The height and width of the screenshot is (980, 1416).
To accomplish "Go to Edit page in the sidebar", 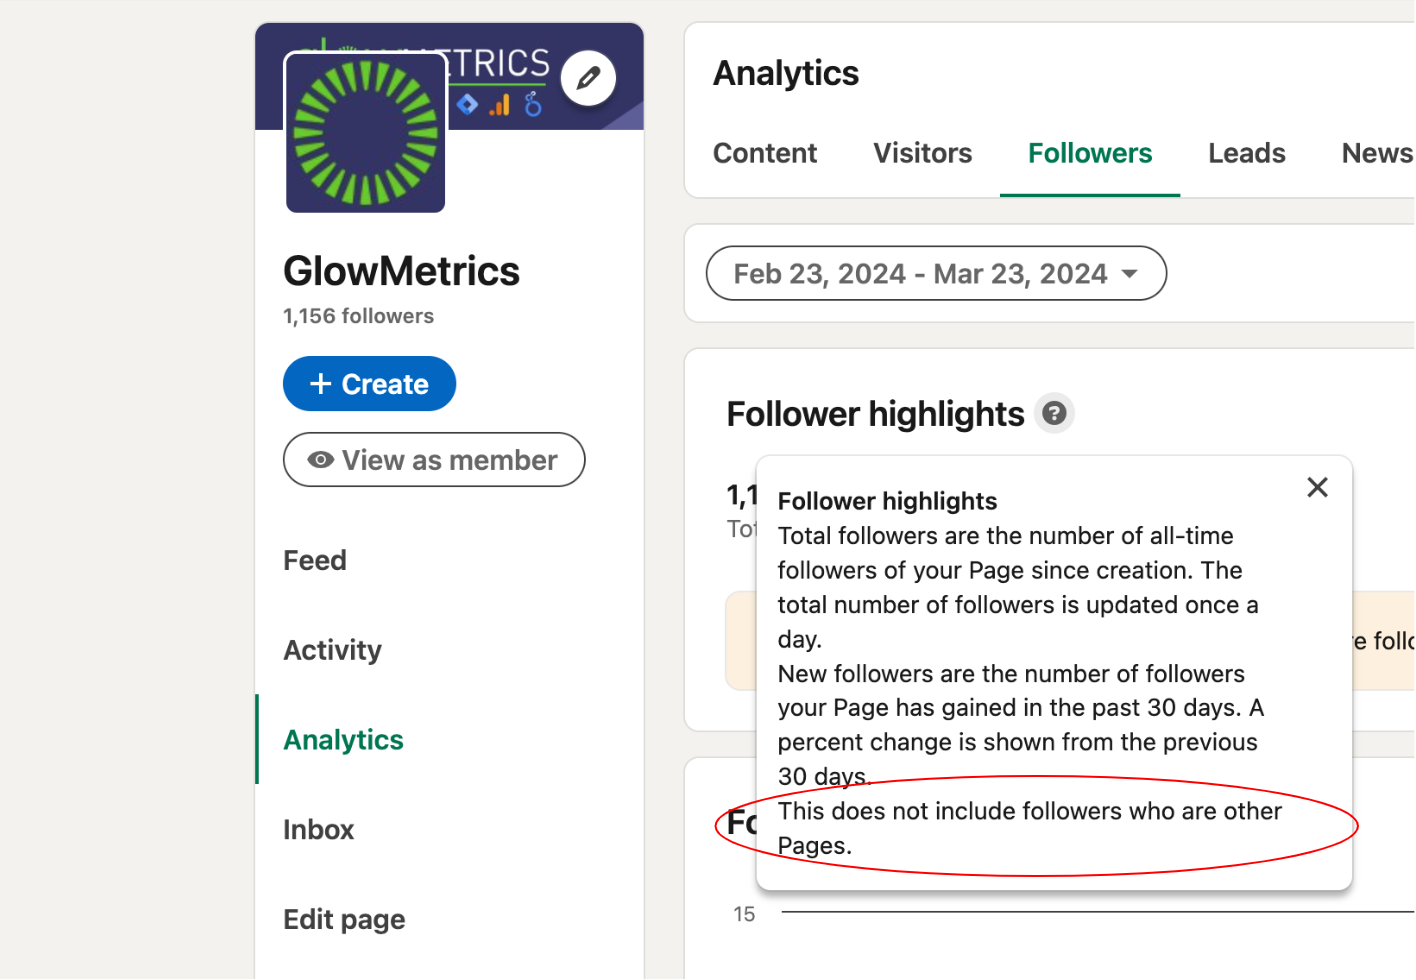I will (x=345, y=920).
